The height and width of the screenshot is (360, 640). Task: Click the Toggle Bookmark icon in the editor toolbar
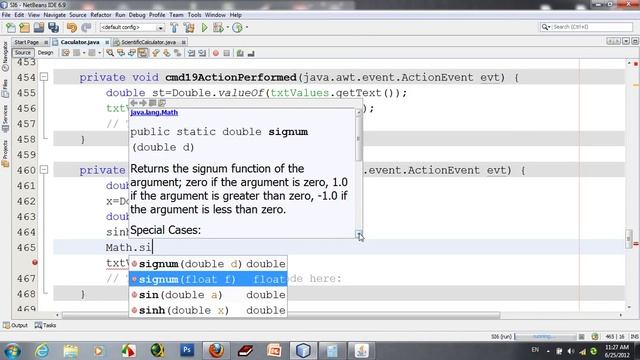pos(178,53)
